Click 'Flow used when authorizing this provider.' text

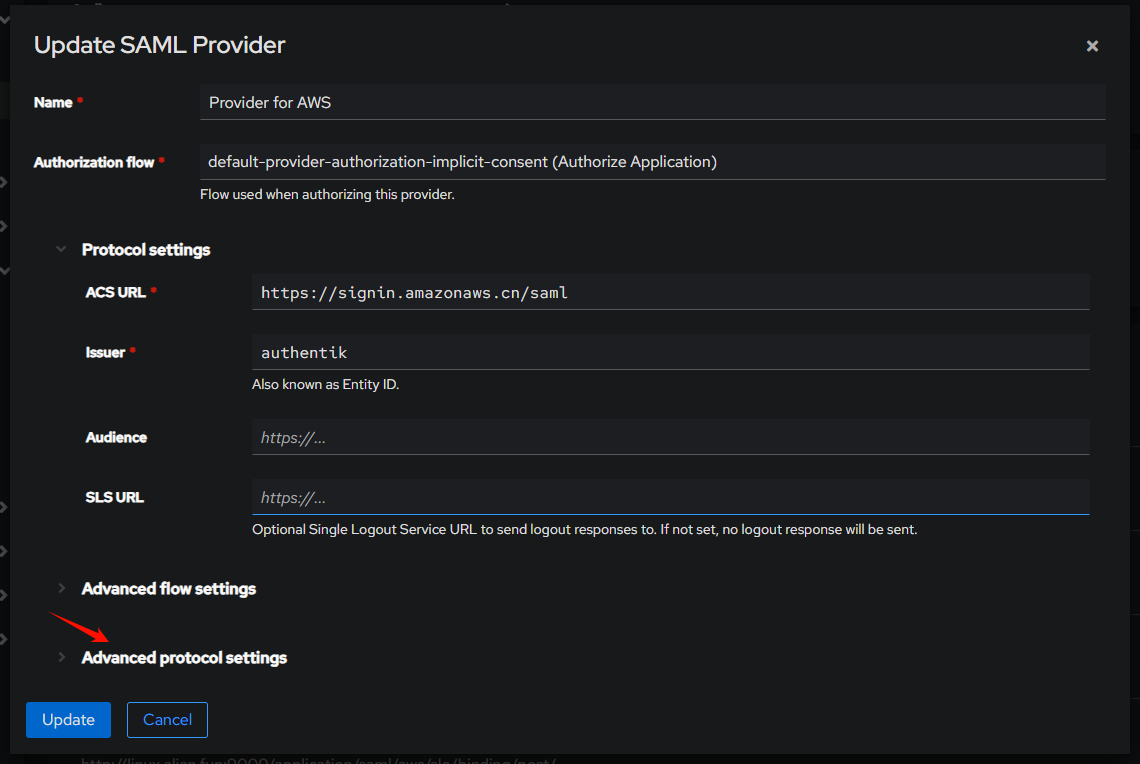(327, 195)
